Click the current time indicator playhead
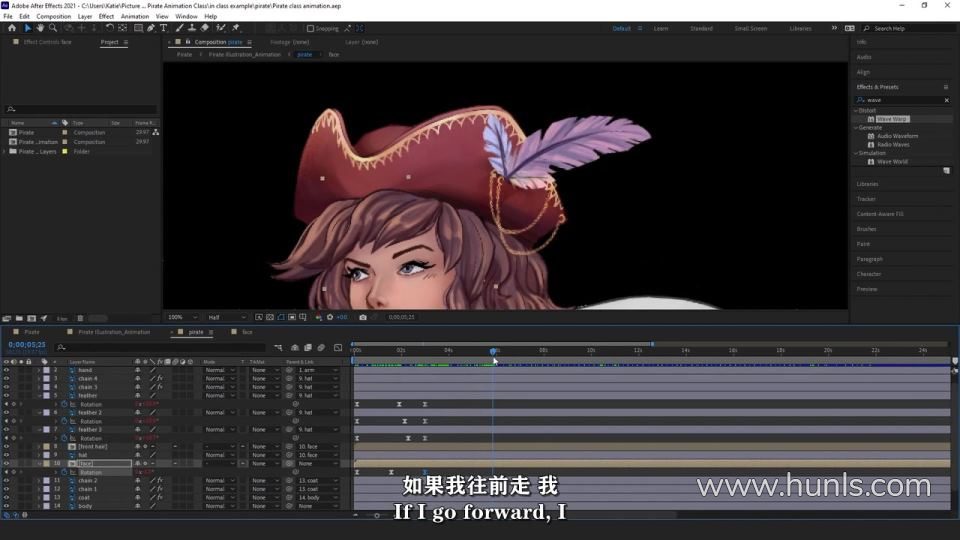This screenshot has height=540, width=960. (x=493, y=351)
